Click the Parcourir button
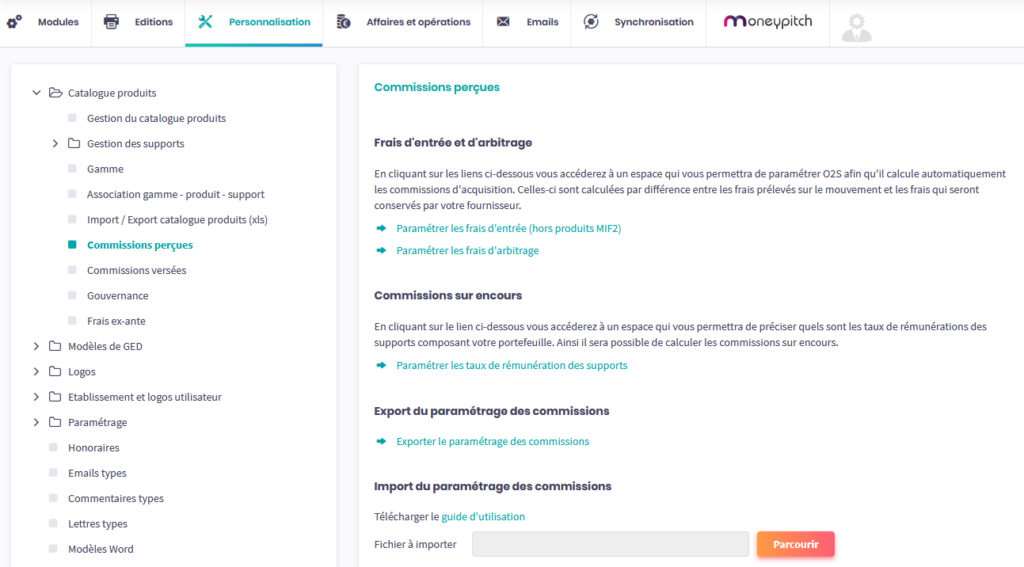 click(x=795, y=544)
